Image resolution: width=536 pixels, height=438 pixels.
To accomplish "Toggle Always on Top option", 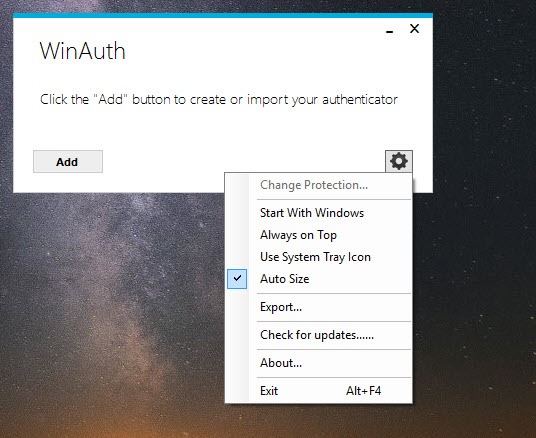I will [298, 235].
